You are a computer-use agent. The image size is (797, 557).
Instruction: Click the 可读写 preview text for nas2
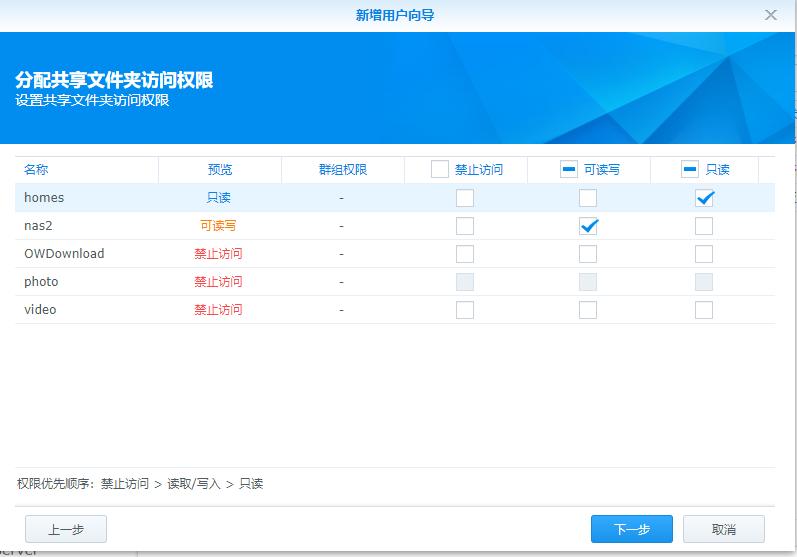(218, 226)
